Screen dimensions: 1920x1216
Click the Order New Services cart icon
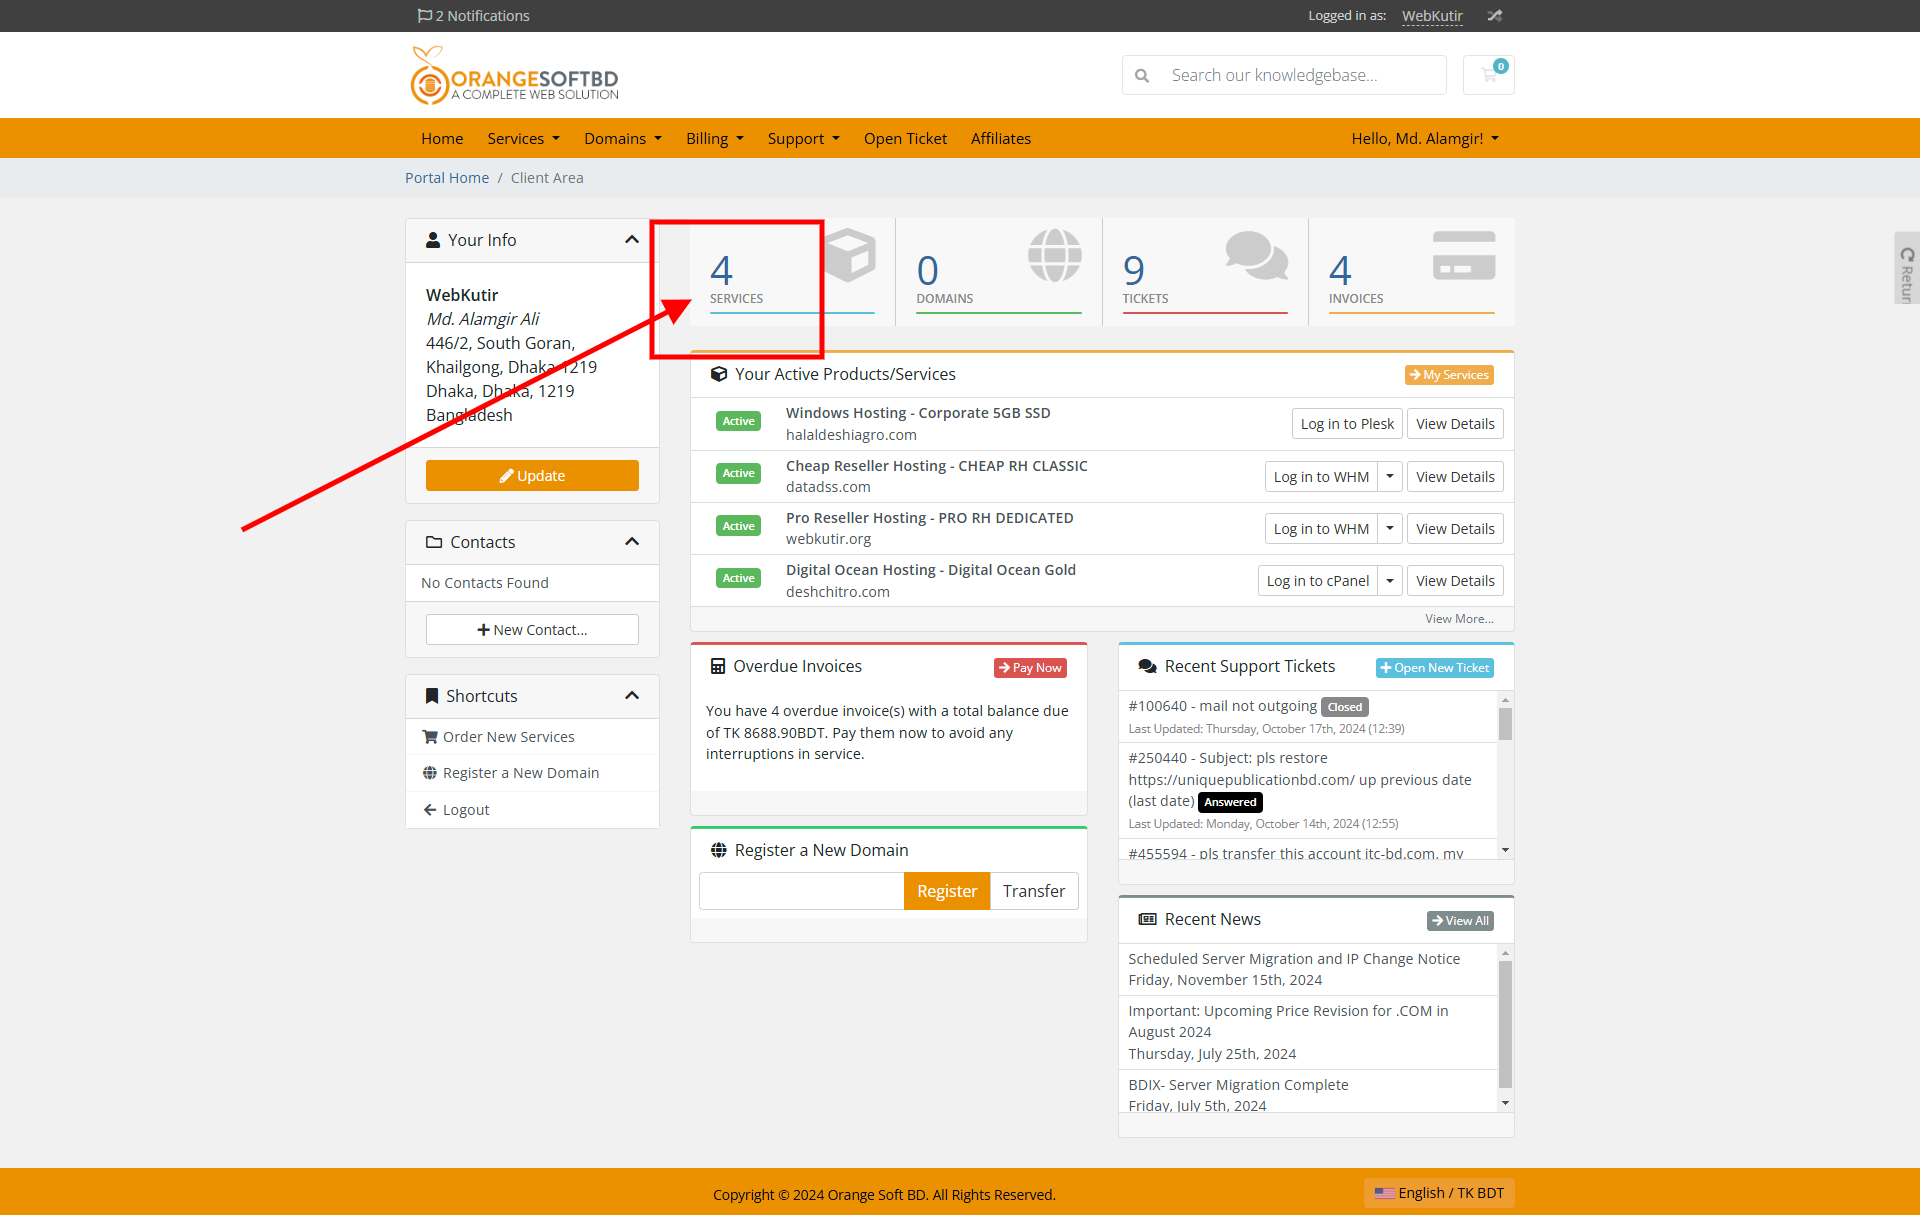point(432,736)
